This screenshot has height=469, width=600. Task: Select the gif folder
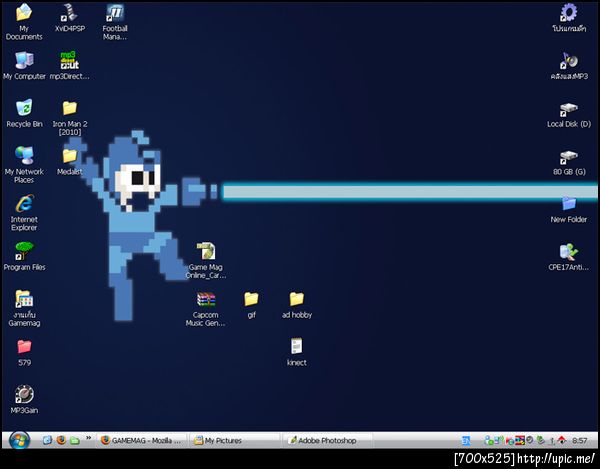point(251,305)
